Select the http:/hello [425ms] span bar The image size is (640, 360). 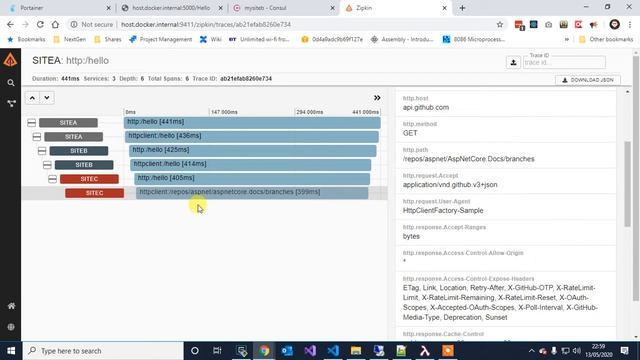click(x=253, y=151)
